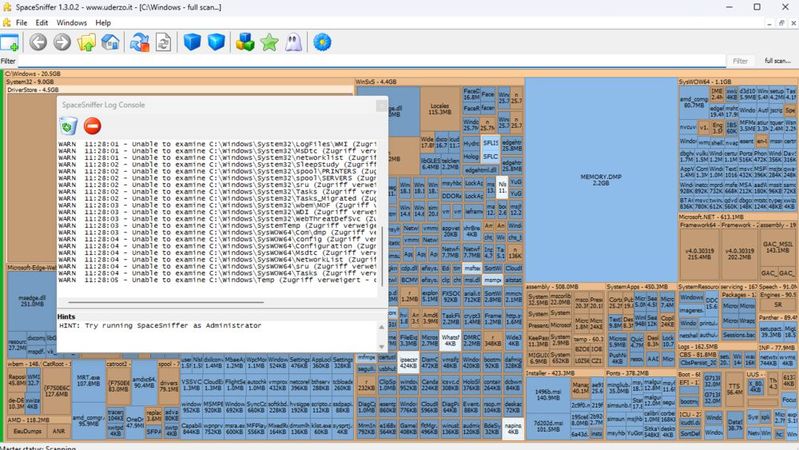Screen dimensions: 799x450
Task: Click the red stop icon in Log Console
Action: pyautogui.click(x=92, y=125)
